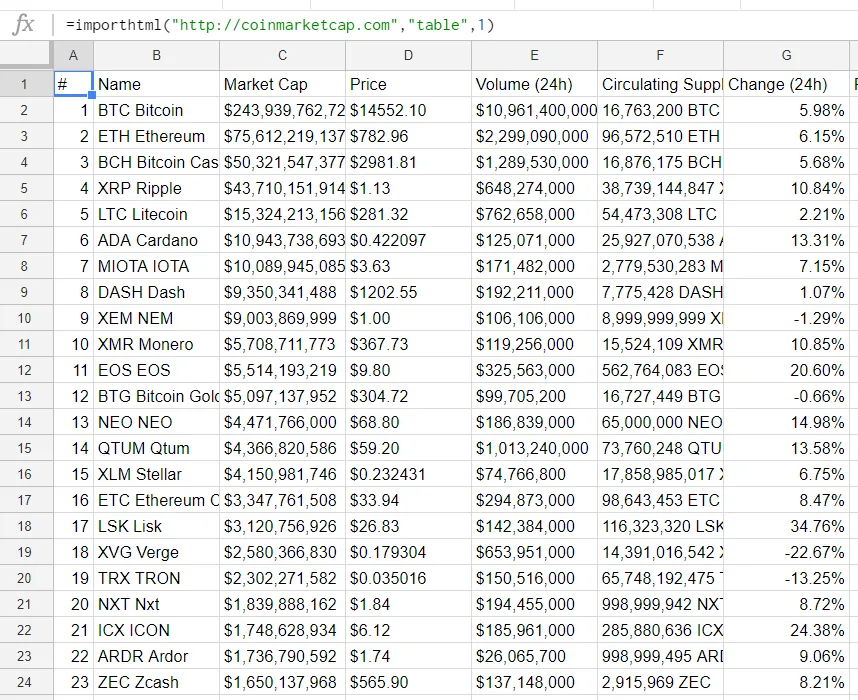Click the 'QTUM Qtum' cell

[156, 448]
